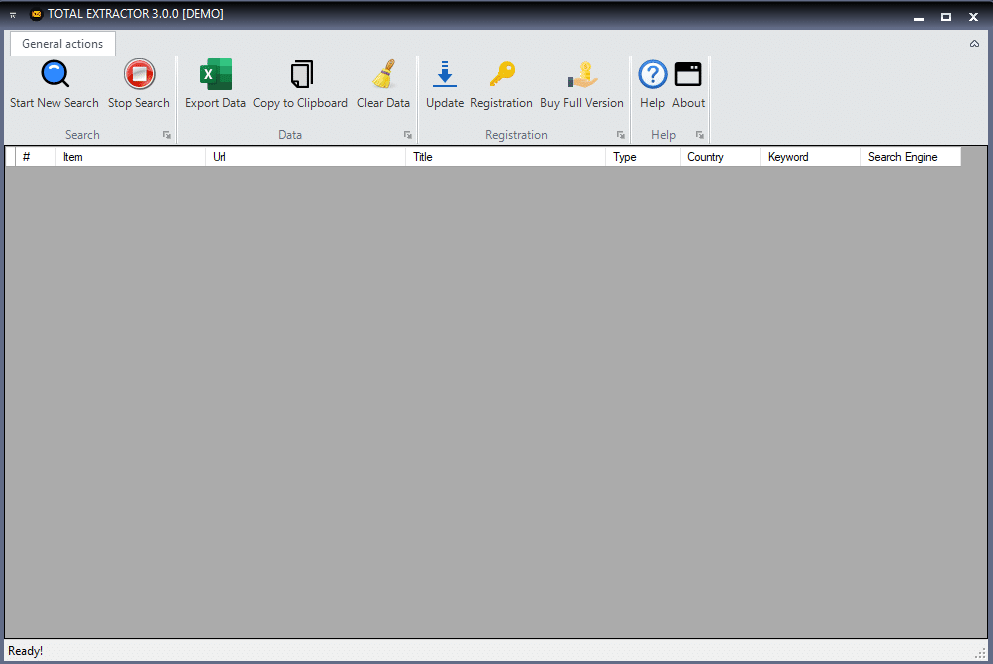Buy the full version

pyautogui.click(x=581, y=84)
